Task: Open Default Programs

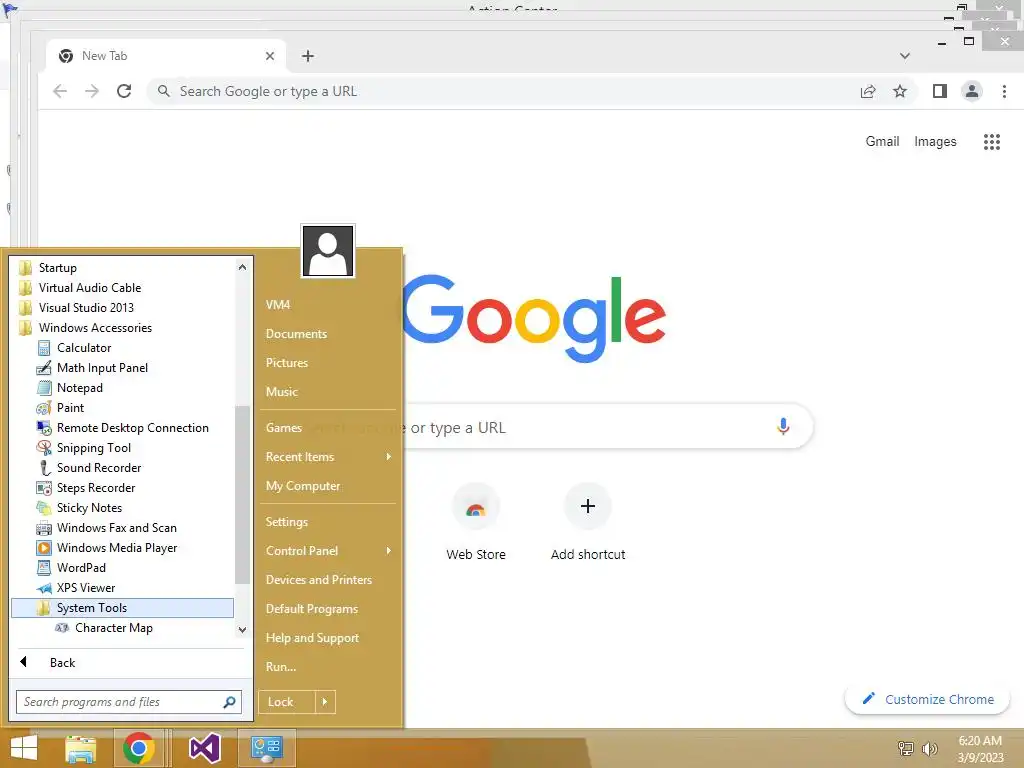Action: click(x=312, y=609)
